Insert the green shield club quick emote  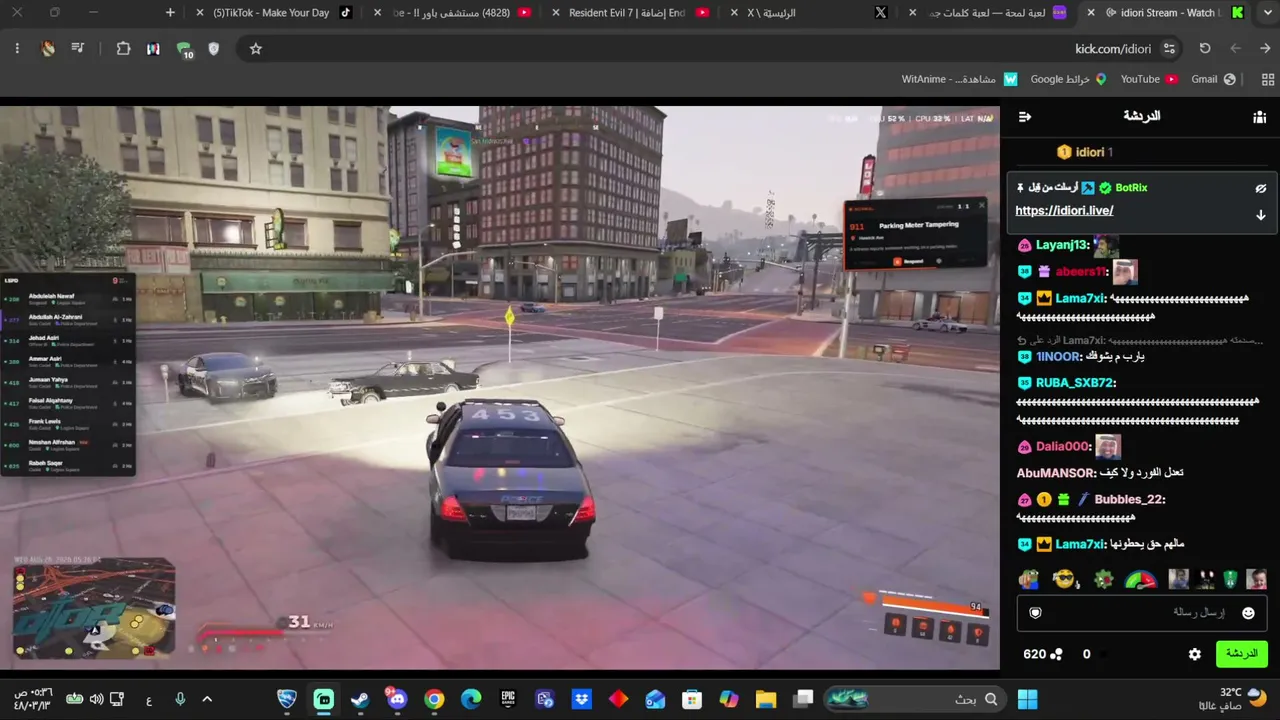click(x=1230, y=580)
